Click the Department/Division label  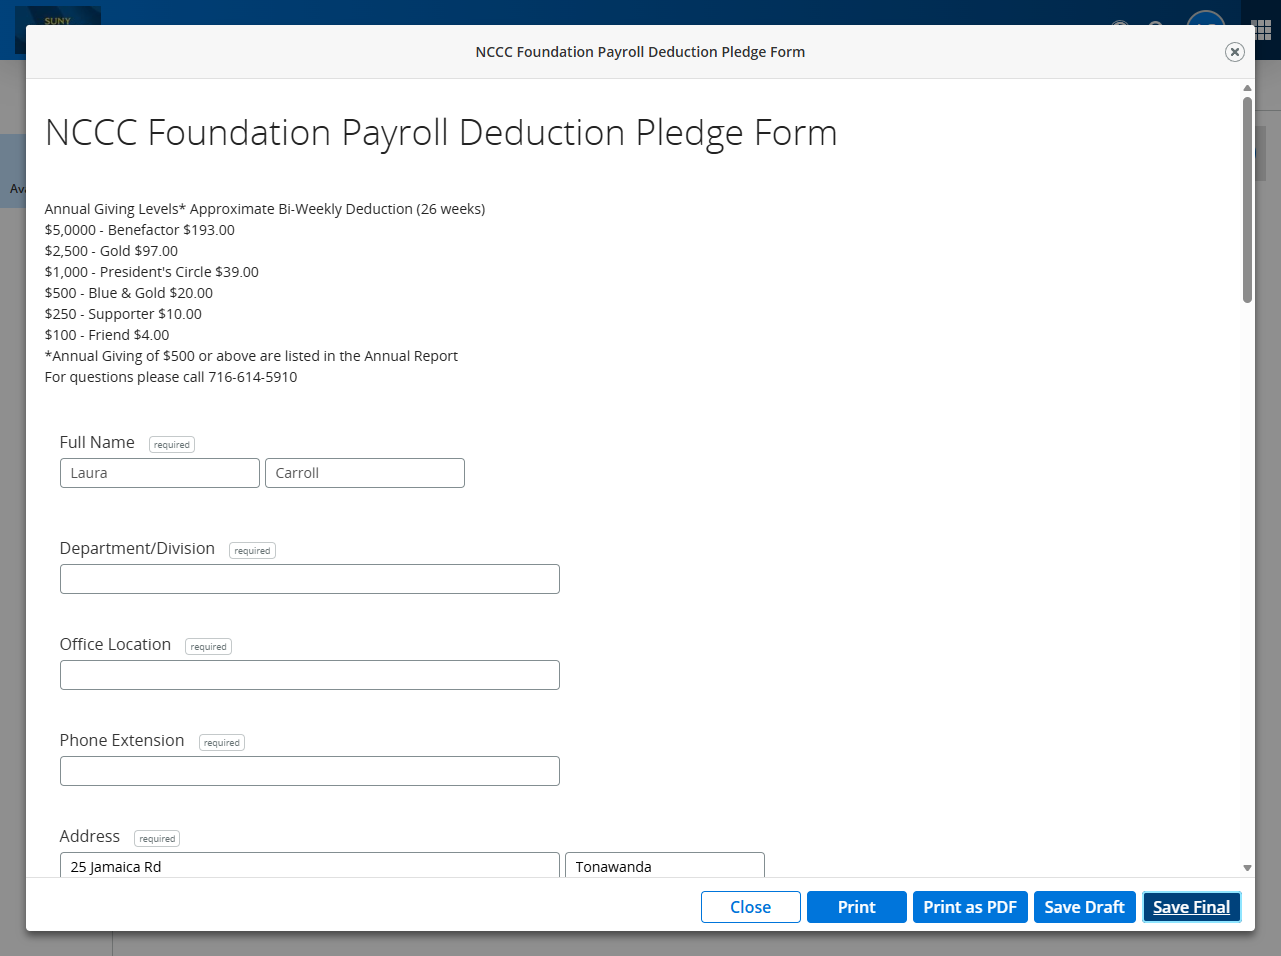point(137,548)
